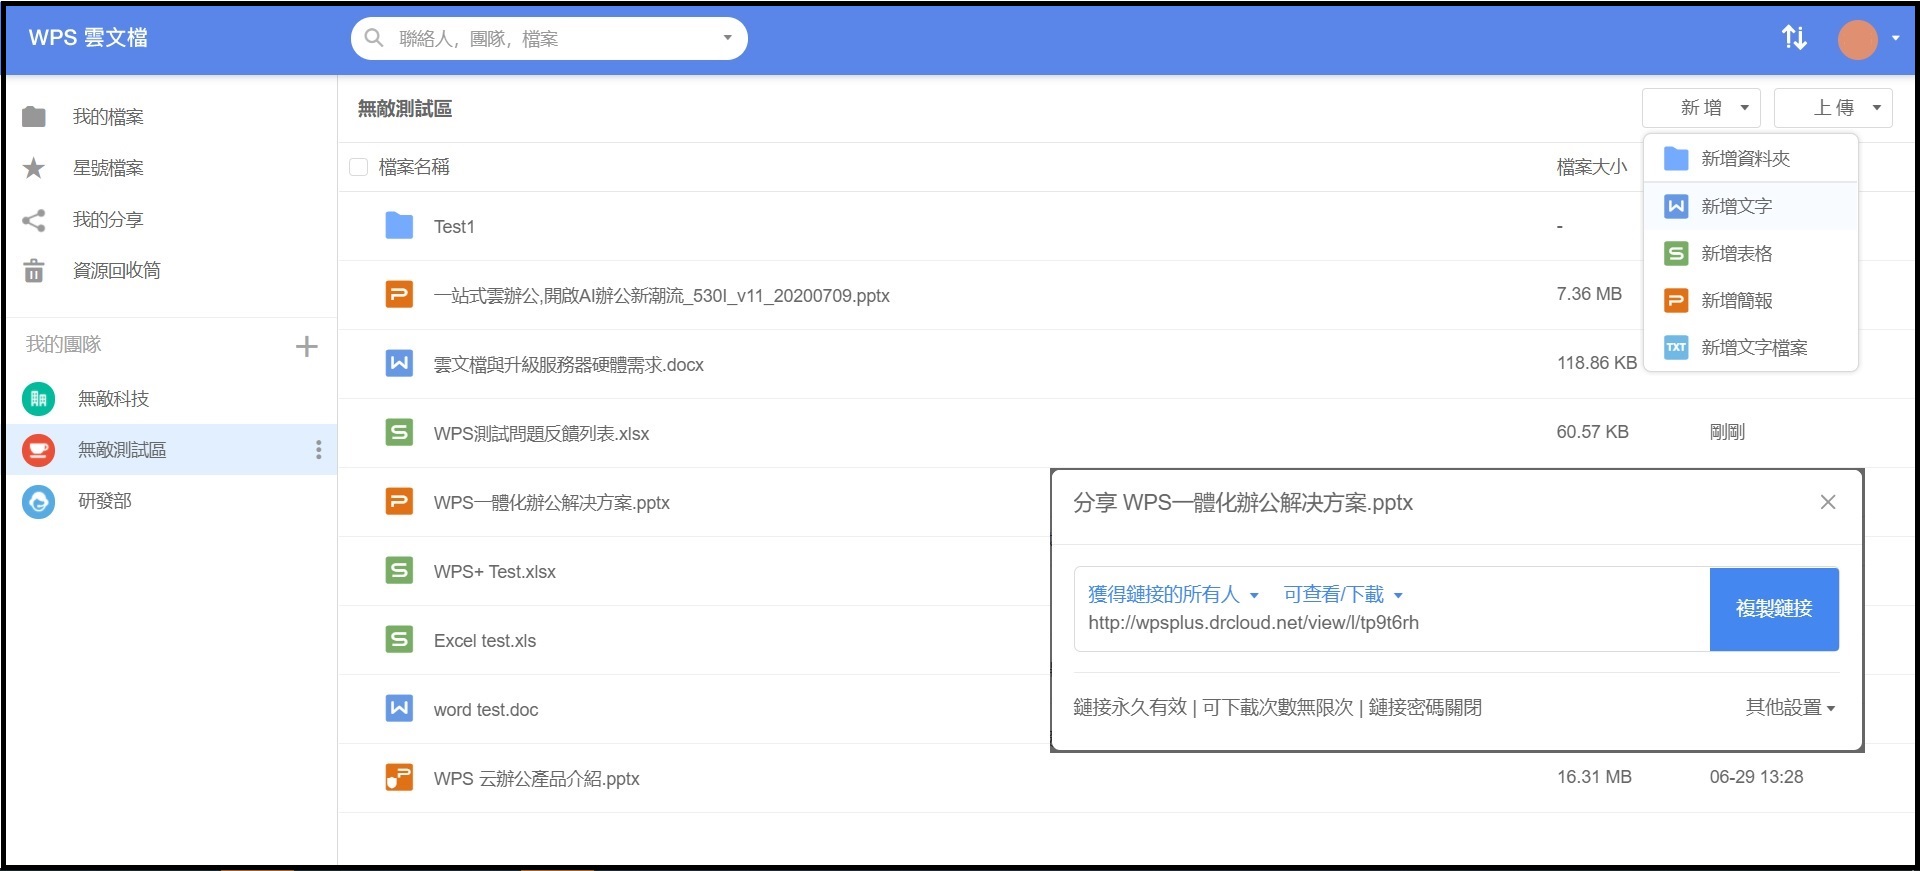Click the transfer list arrows icon
Viewport: 1920px width, 871px height.
pyautogui.click(x=1794, y=38)
